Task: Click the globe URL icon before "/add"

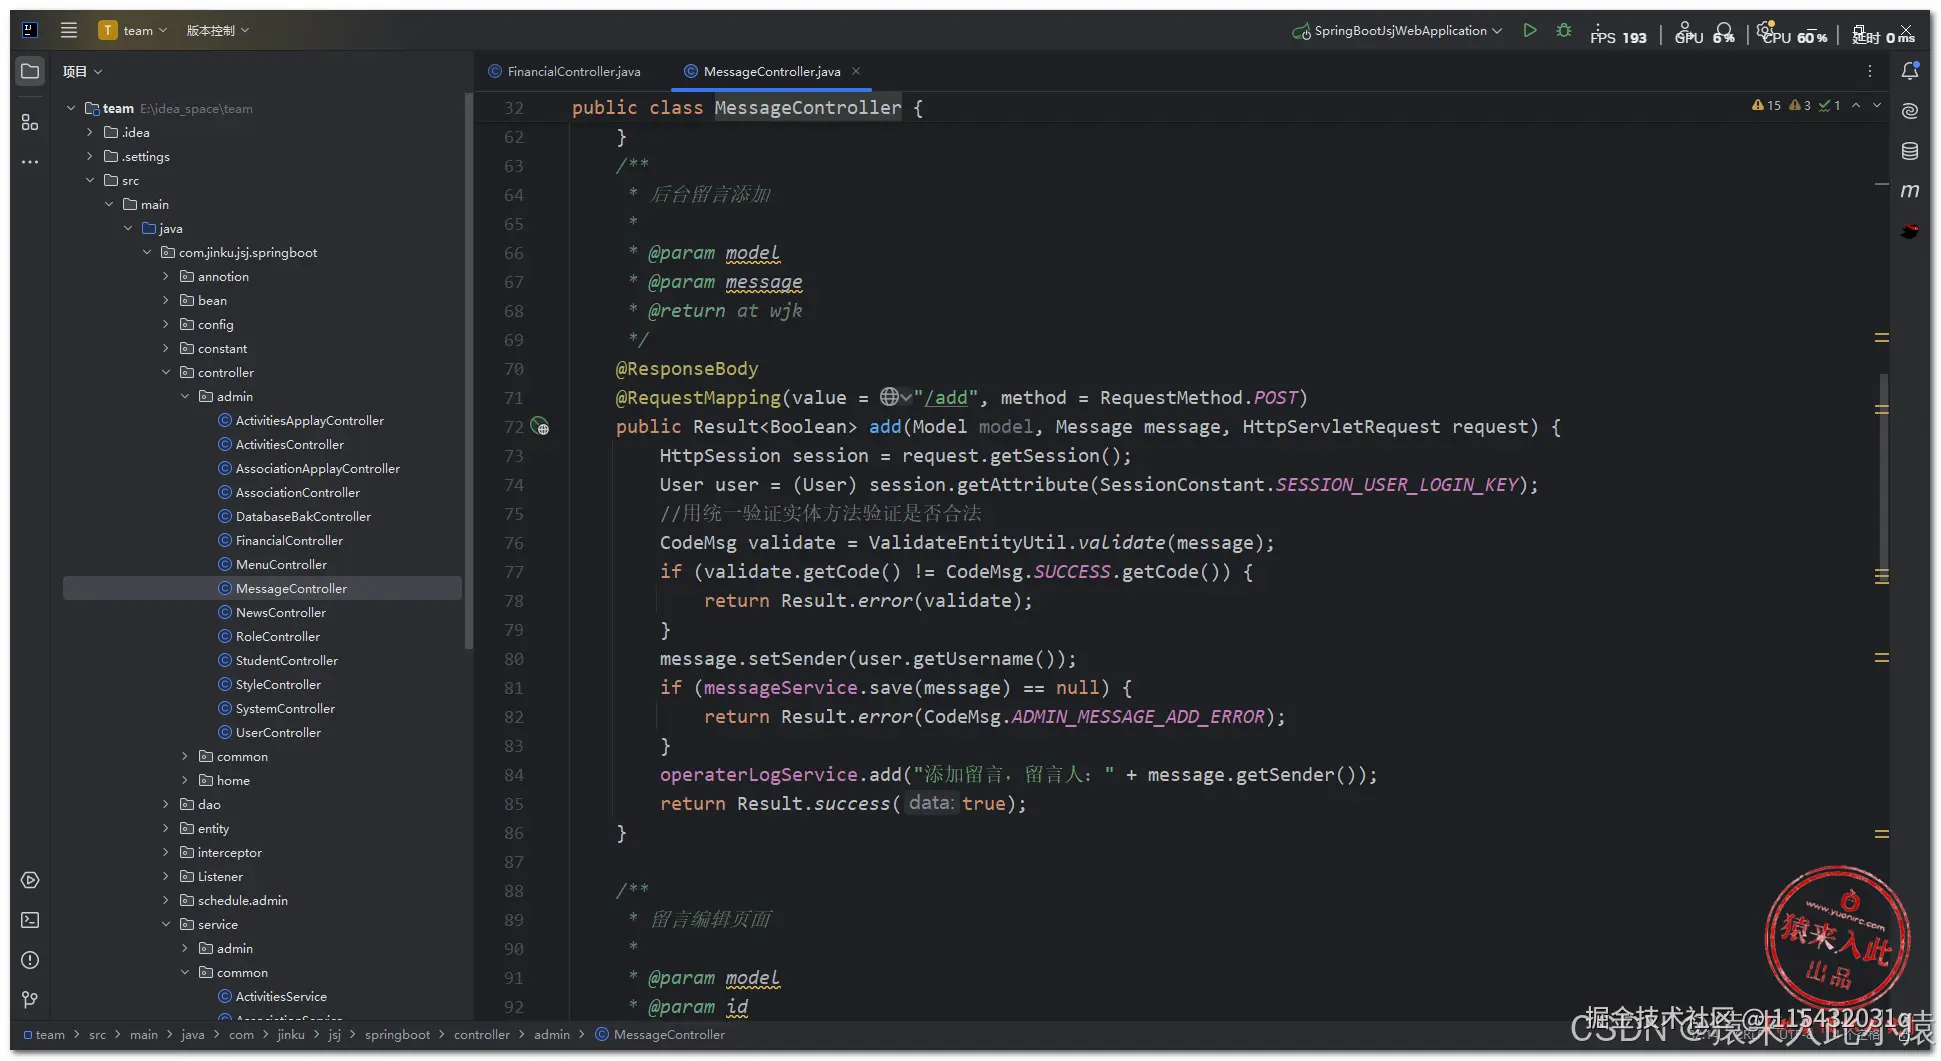Action: [889, 397]
